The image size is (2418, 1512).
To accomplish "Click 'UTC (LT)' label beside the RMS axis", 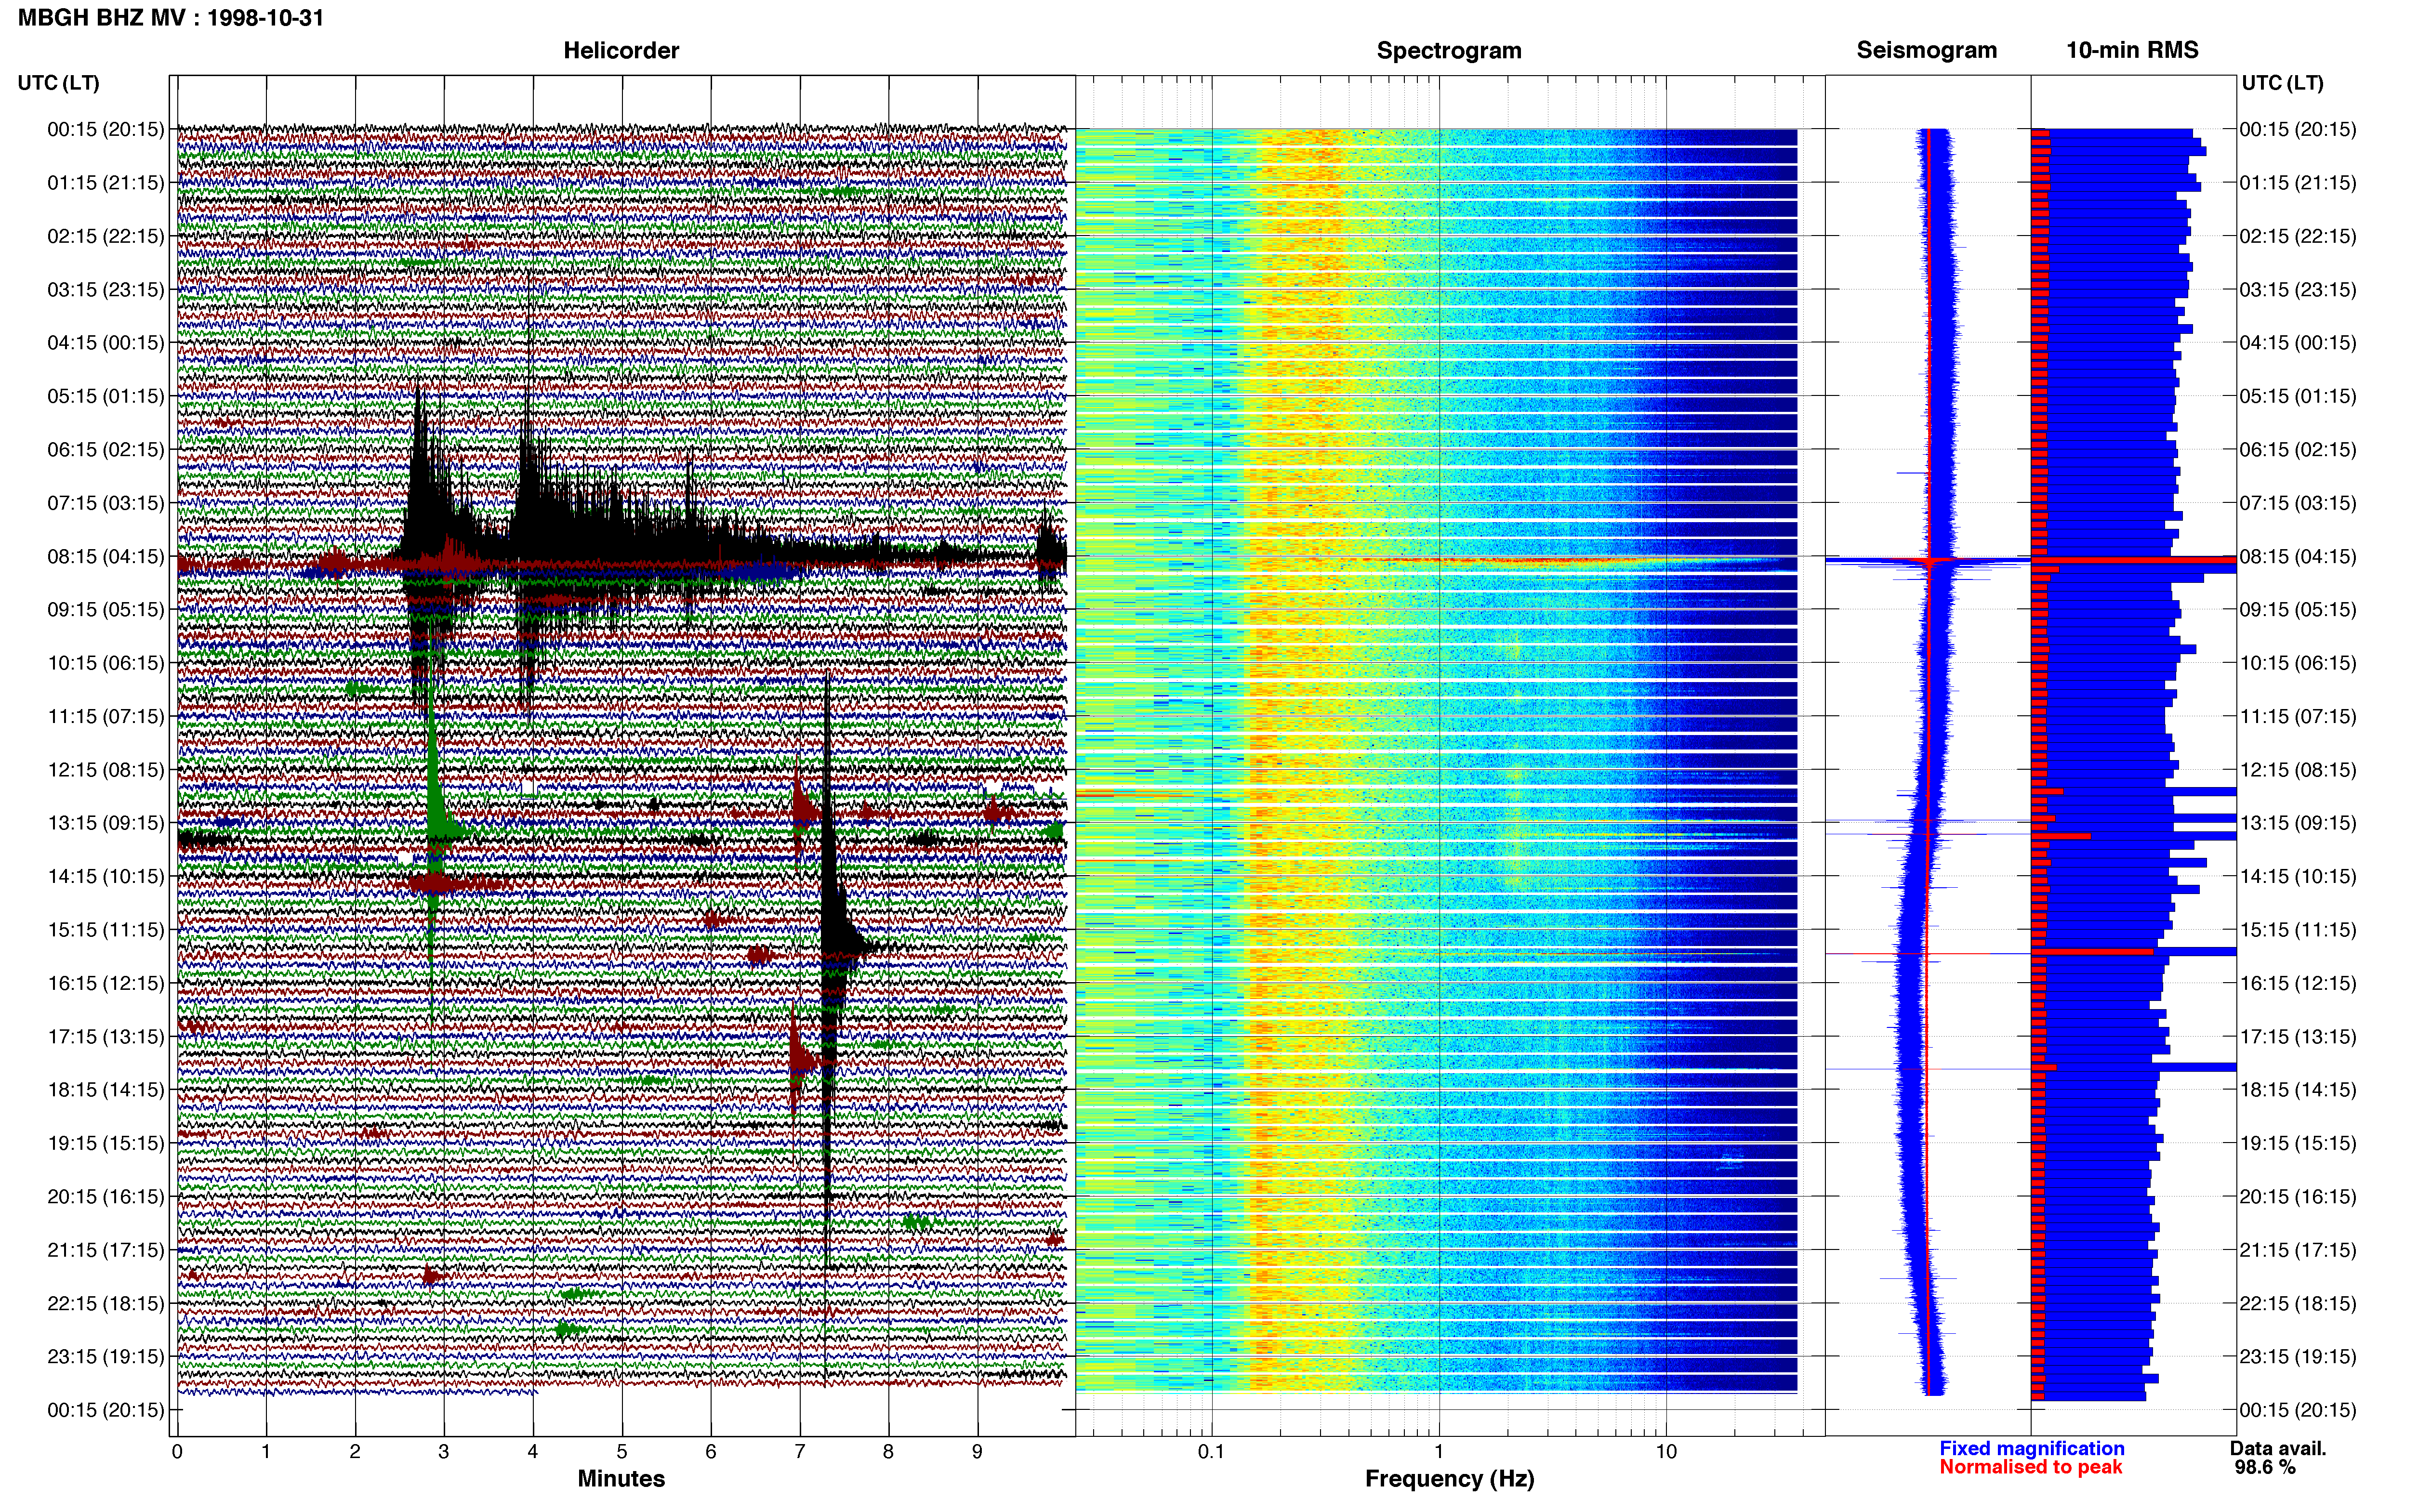I will (x=2282, y=83).
